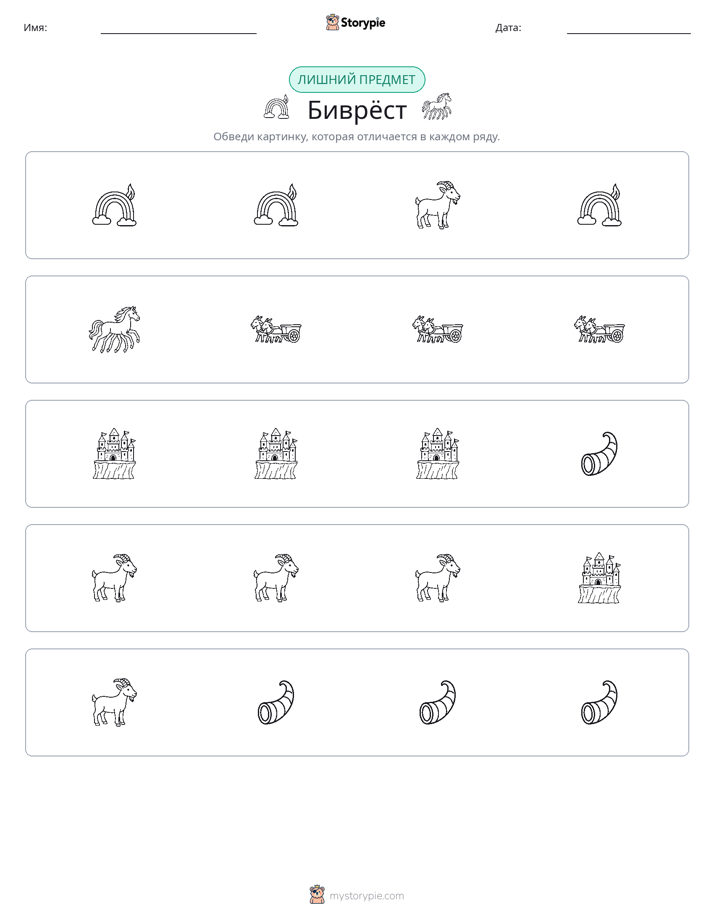Click the small rainbow icon beside the title

[276, 108]
